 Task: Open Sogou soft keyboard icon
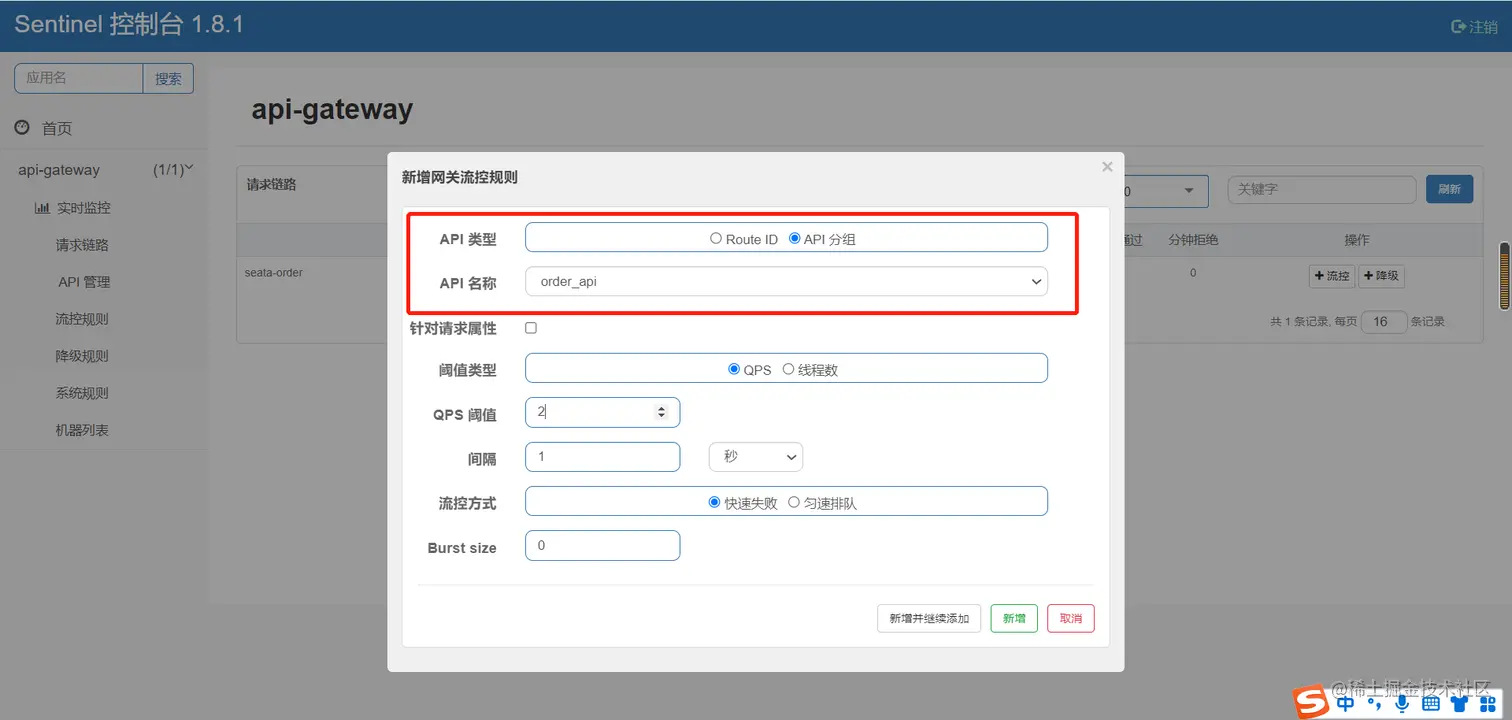tap(1430, 704)
